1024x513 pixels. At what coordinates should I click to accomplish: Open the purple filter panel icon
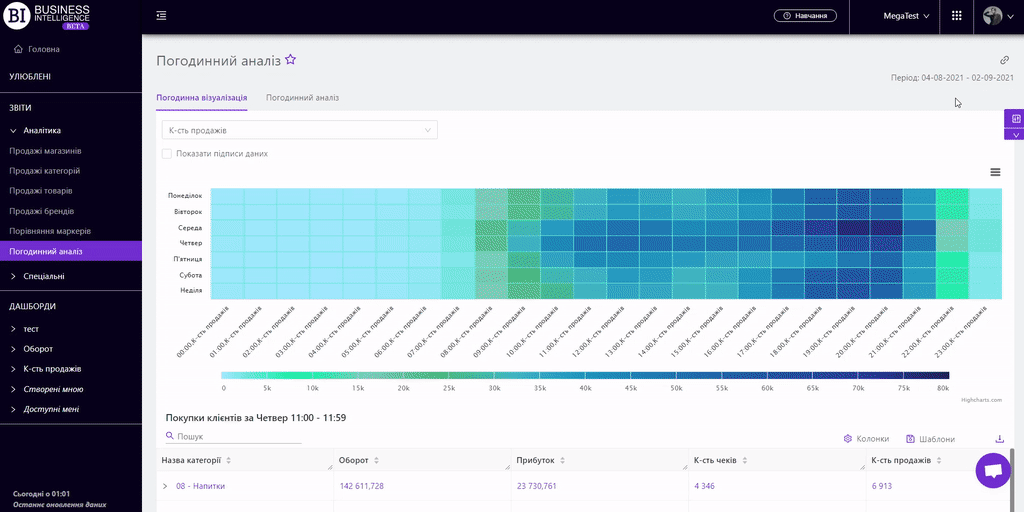[1015, 118]
